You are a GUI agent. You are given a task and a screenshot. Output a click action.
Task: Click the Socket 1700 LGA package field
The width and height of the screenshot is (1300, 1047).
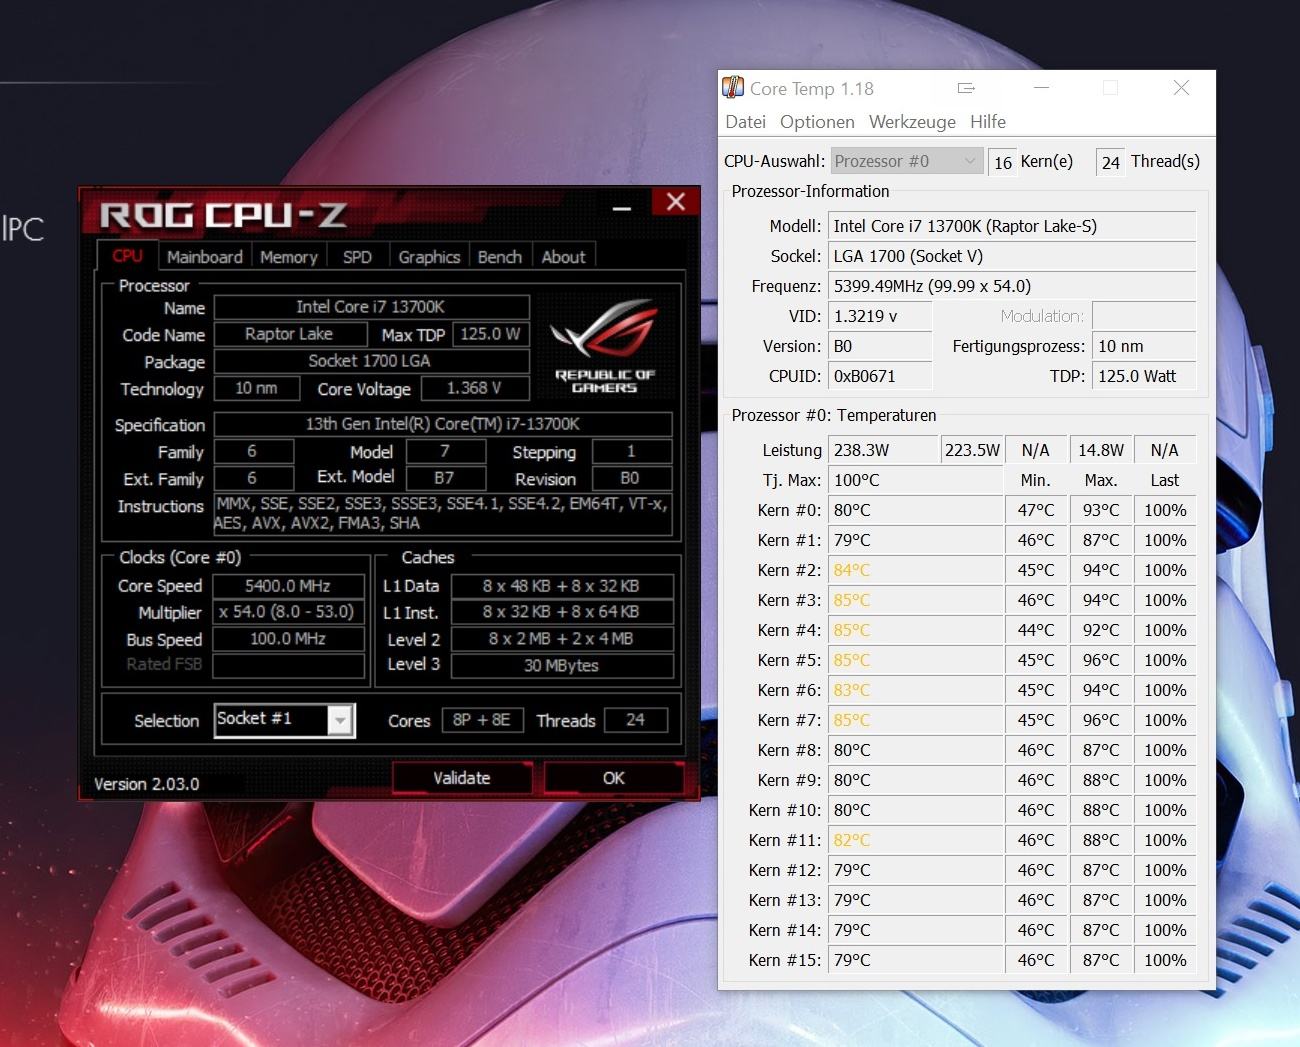[x=371, y=361]
